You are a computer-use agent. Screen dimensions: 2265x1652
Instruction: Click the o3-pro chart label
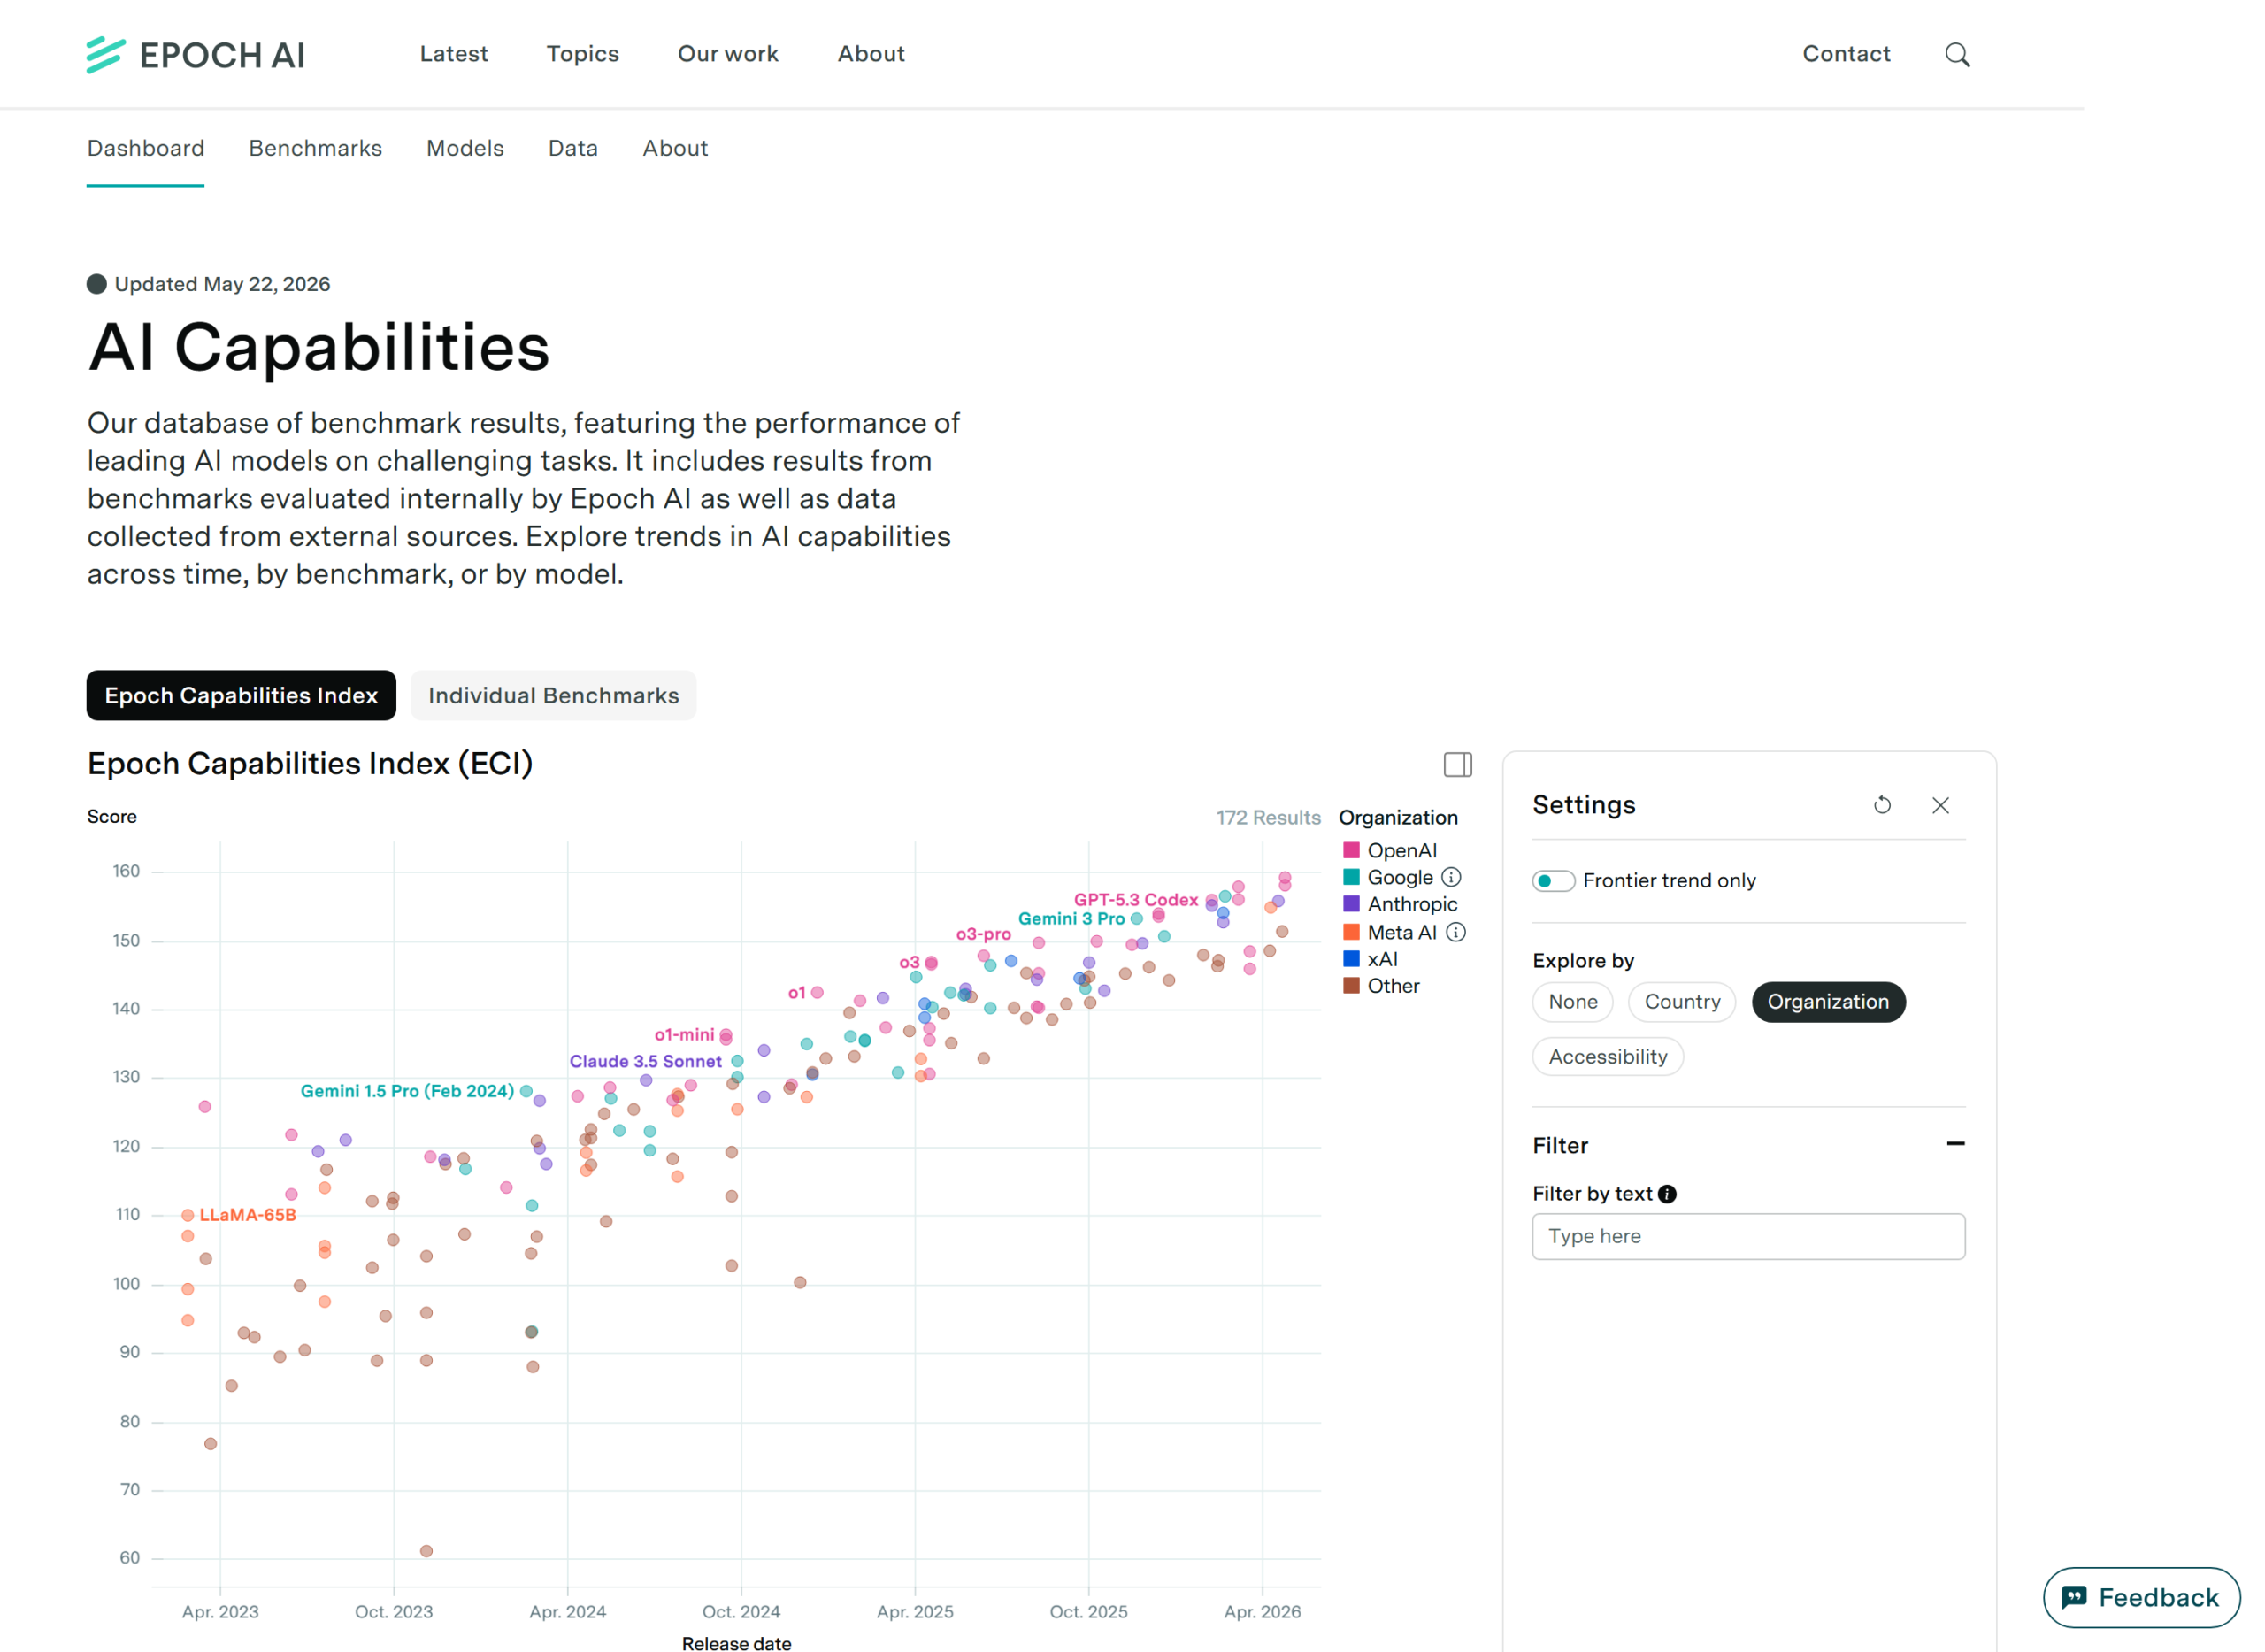pyautogui.click(x=983, y=935)
